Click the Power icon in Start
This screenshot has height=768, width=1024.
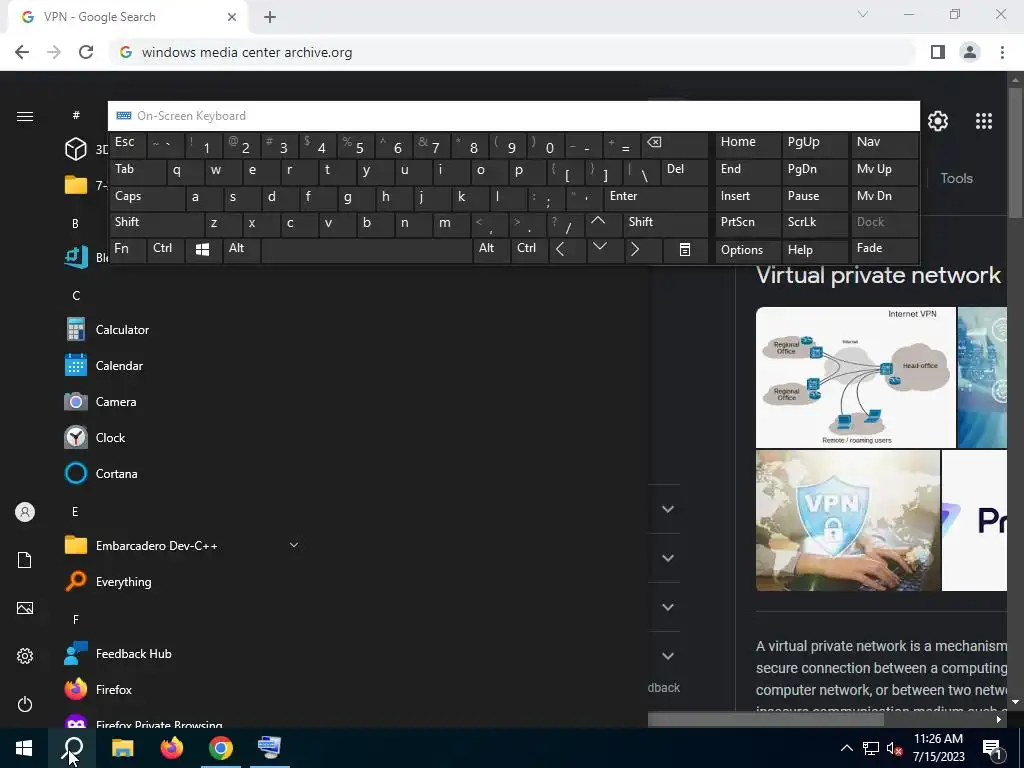[25, 704]
